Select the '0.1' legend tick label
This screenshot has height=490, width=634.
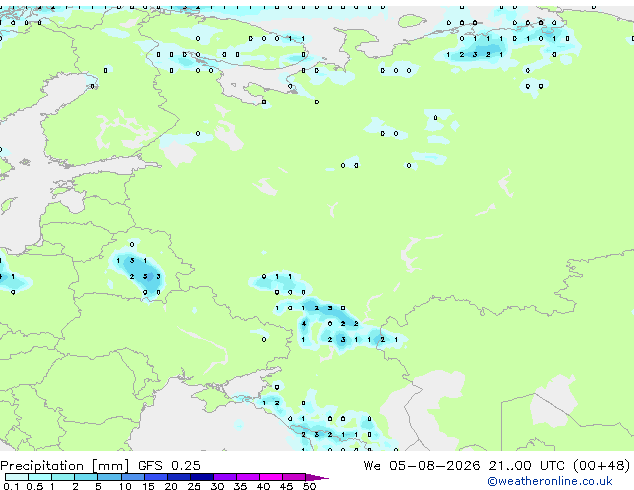click(x=11, y=486)
